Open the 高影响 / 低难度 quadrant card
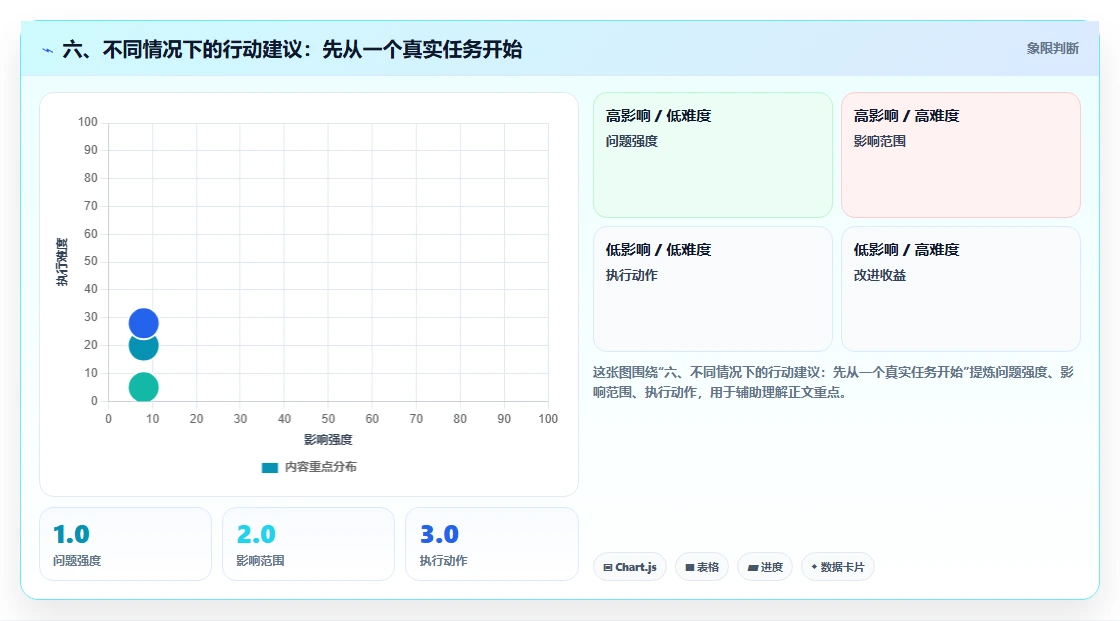1120x621 pixels. [713, 154]
